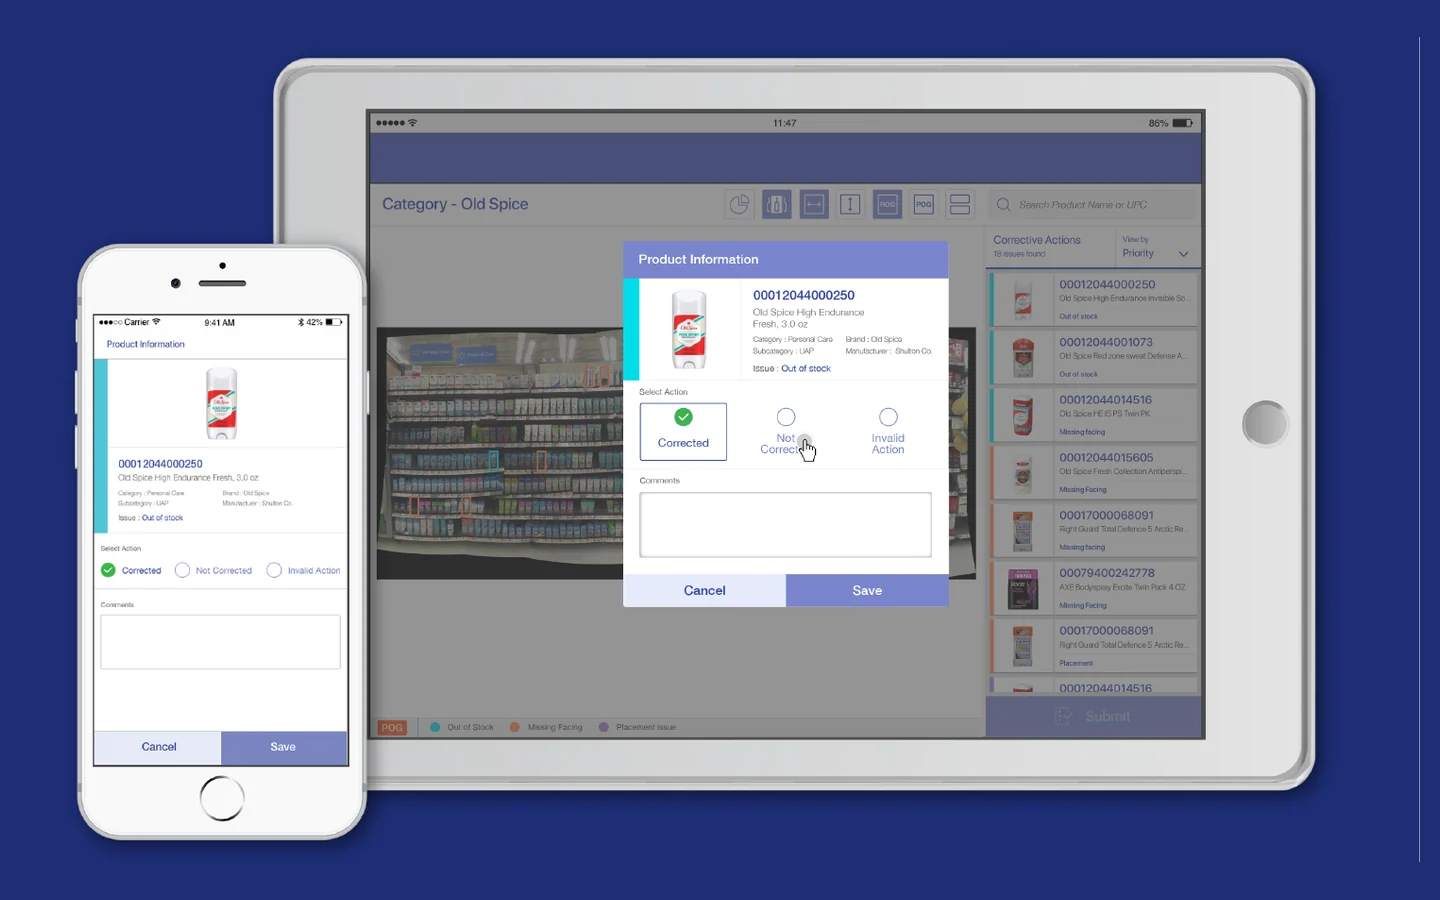This screenshot has height=900, width=1440.
Task: Switch to stacked rows layout icon
Action: (x=960, y=205)
